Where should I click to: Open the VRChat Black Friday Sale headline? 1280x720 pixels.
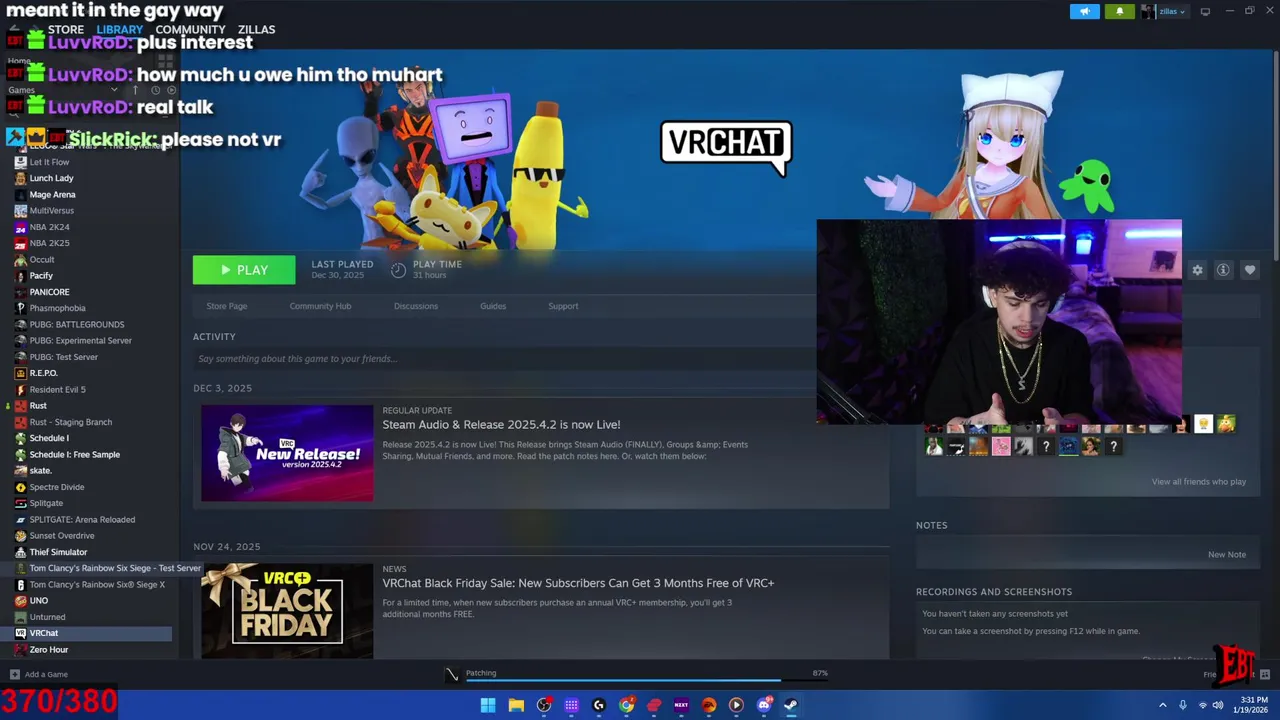click(x=578, y=583)
